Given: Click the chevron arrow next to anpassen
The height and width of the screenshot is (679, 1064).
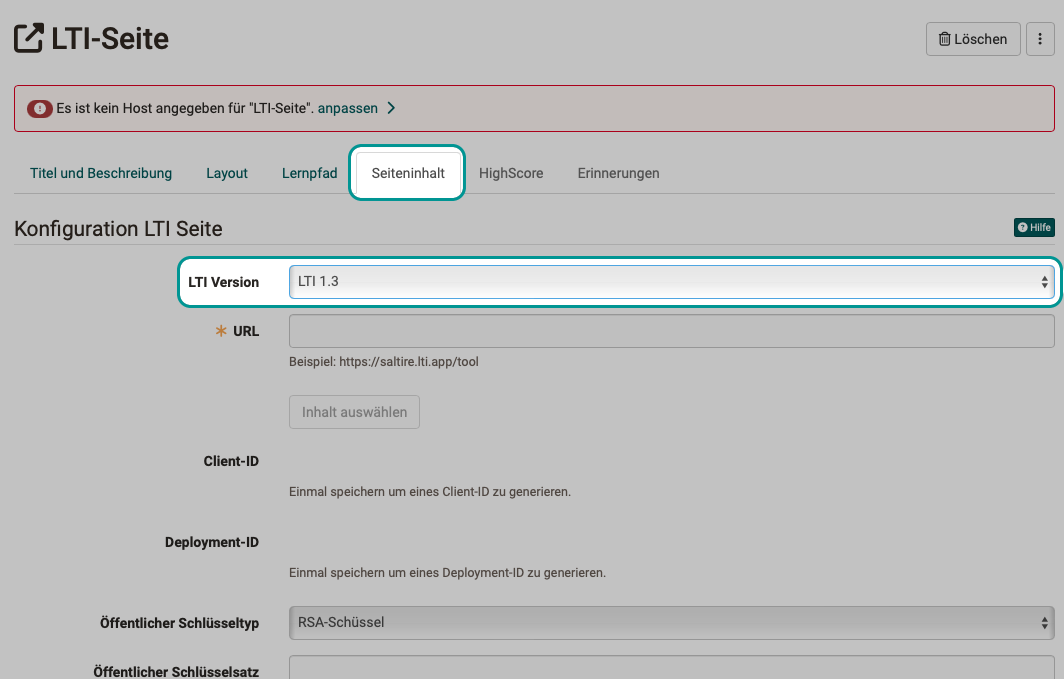Looking at the screenshot, I should 391,108.
